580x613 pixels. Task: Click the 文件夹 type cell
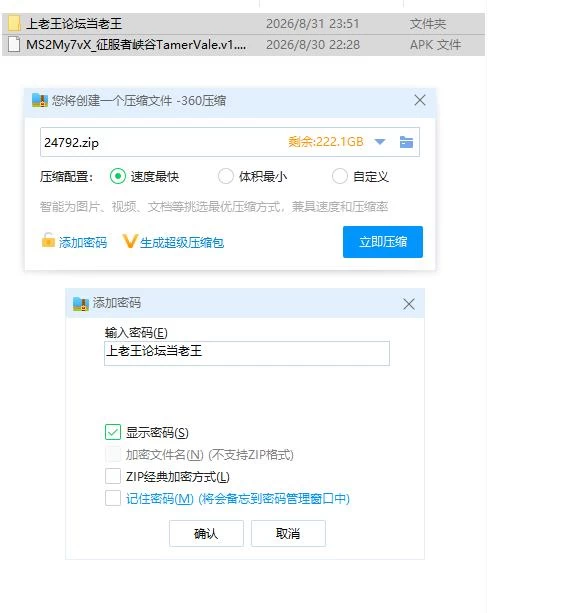(x=428, y=23)
